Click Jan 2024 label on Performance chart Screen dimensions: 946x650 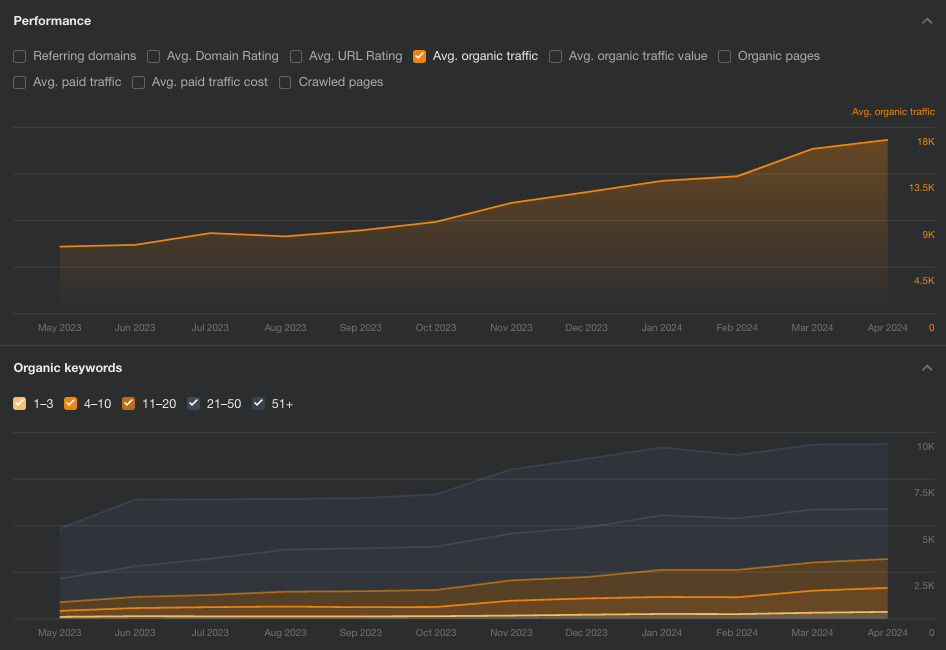pyautogui.click(x=662, y=328)
